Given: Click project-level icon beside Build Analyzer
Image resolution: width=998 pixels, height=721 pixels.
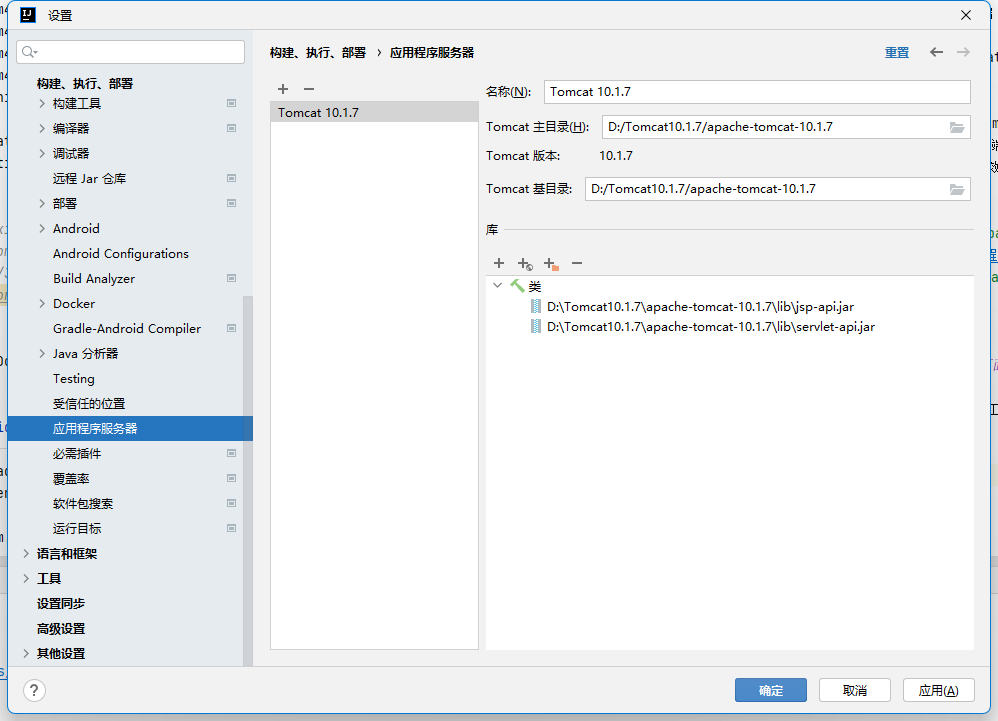Looking at the screenshot, I should 232,278.
